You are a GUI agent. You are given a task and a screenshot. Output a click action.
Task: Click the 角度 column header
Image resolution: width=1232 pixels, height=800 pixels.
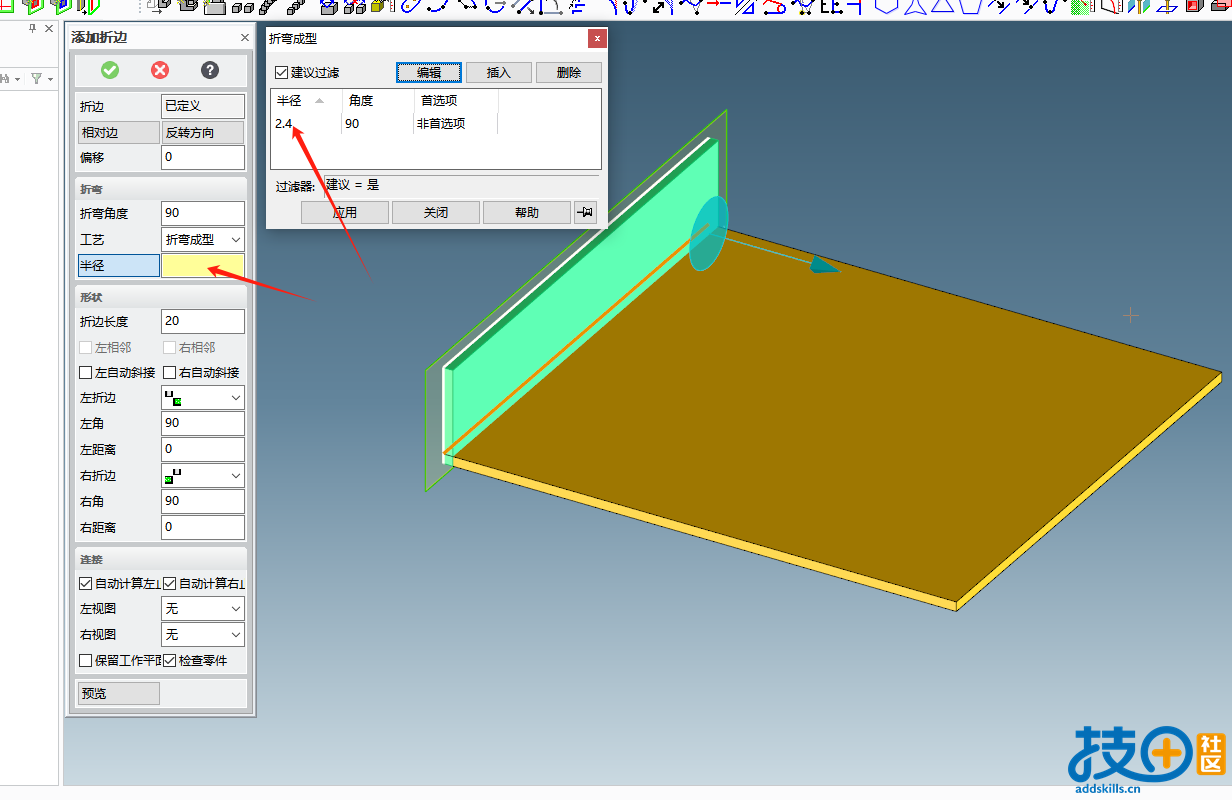[377, 100]
